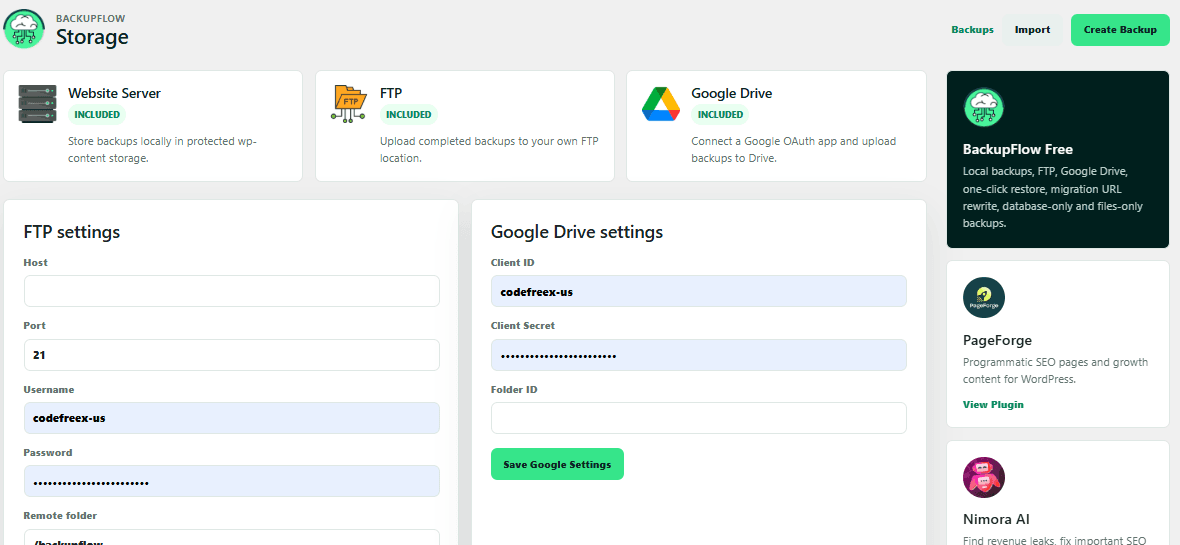
Task: Click the FTP Password field
Action: pyautogui.click(x=232, y=481)
